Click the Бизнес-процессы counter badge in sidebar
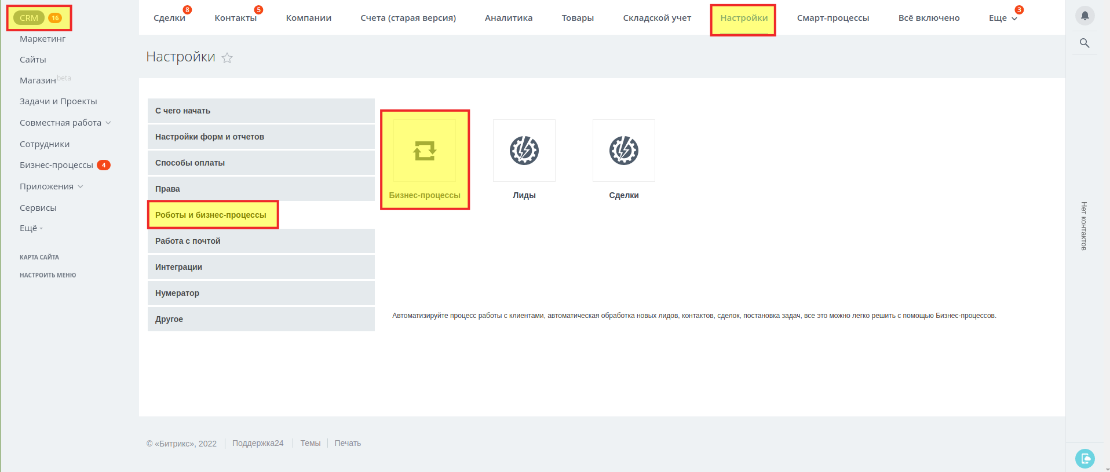1110x472 pixels. pyautogui.click(x=104, y=165)
